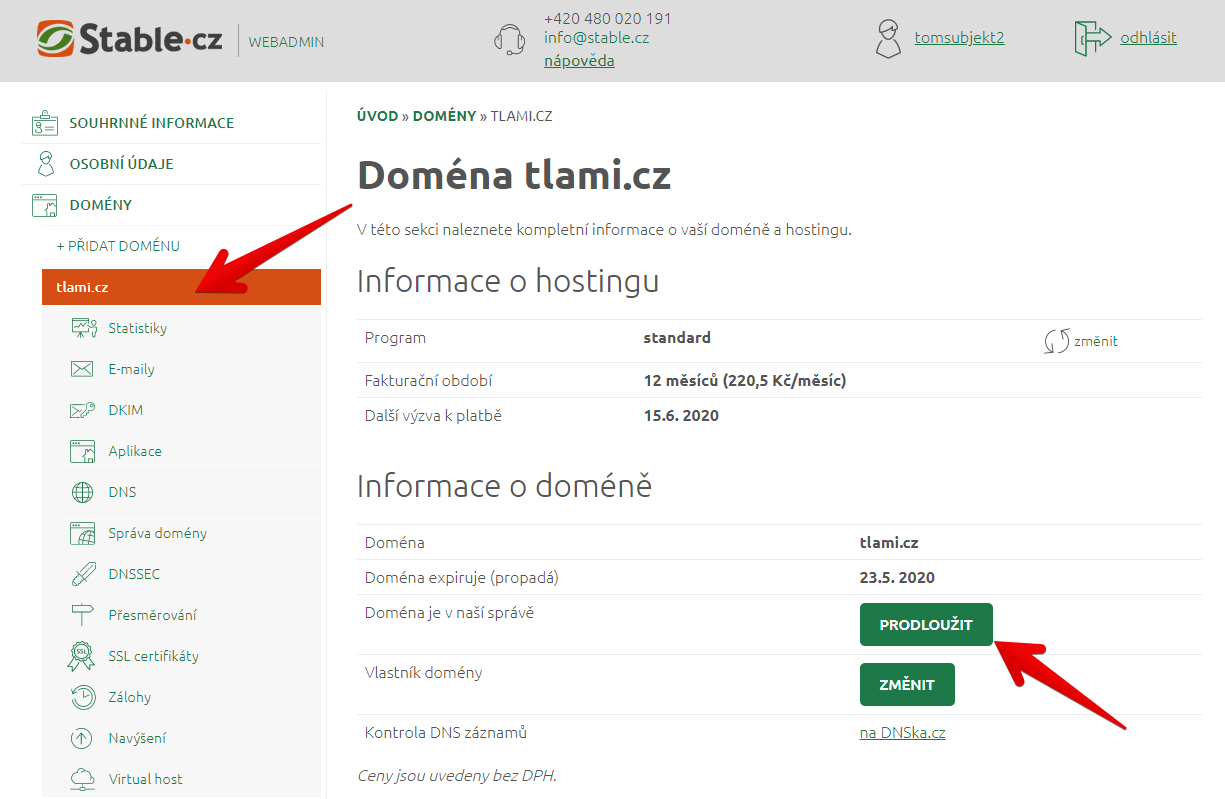Viewport: 1225px width, 799px height.
Task: Open Virtual host settings
Action: [146, 779]
